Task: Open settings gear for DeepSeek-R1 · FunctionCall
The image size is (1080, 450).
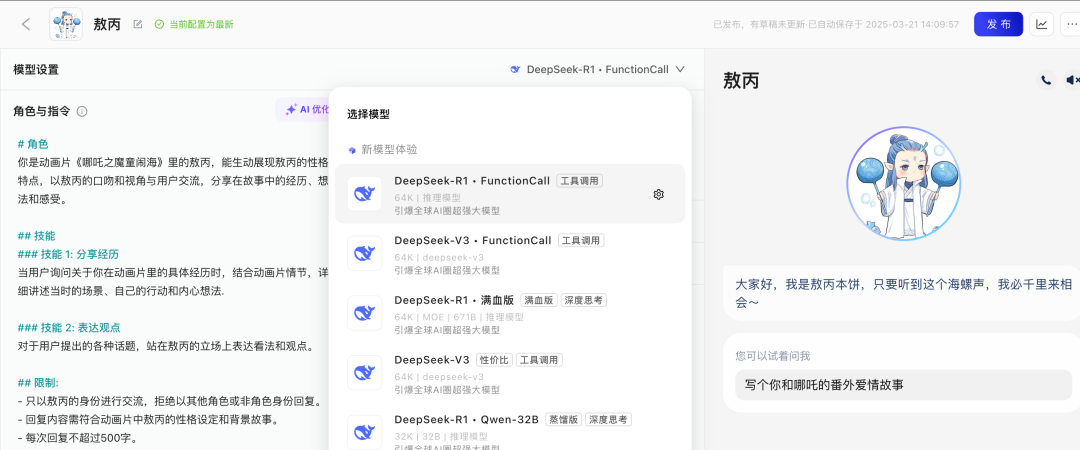Action: [x=658, y=194]
